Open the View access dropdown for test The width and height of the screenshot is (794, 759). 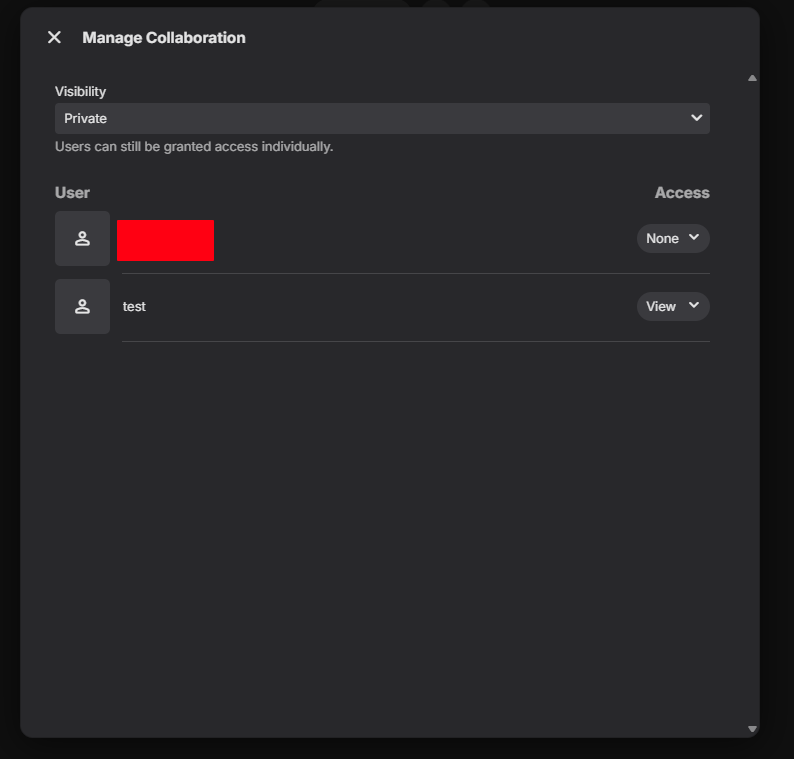(x=672, y=306)
